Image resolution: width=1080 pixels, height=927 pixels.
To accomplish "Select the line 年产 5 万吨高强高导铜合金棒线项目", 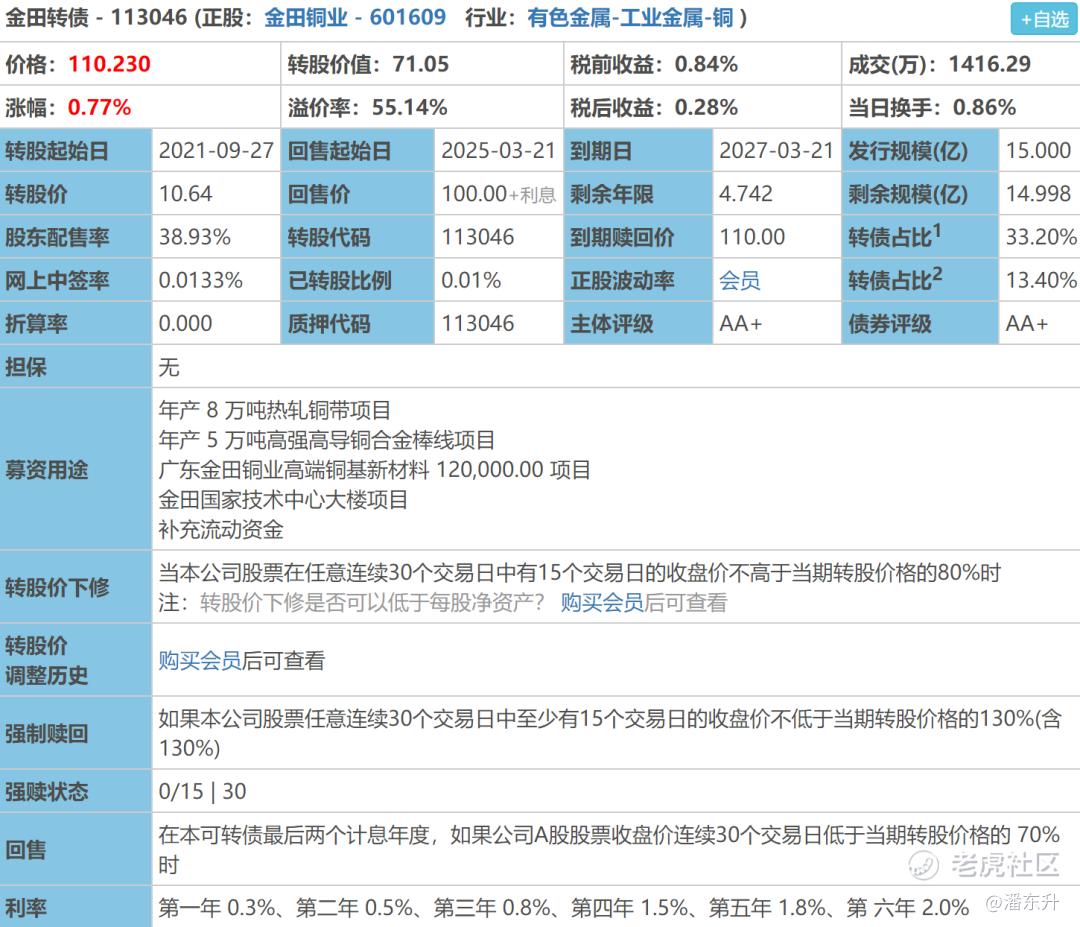I will [x=326, y=440].
